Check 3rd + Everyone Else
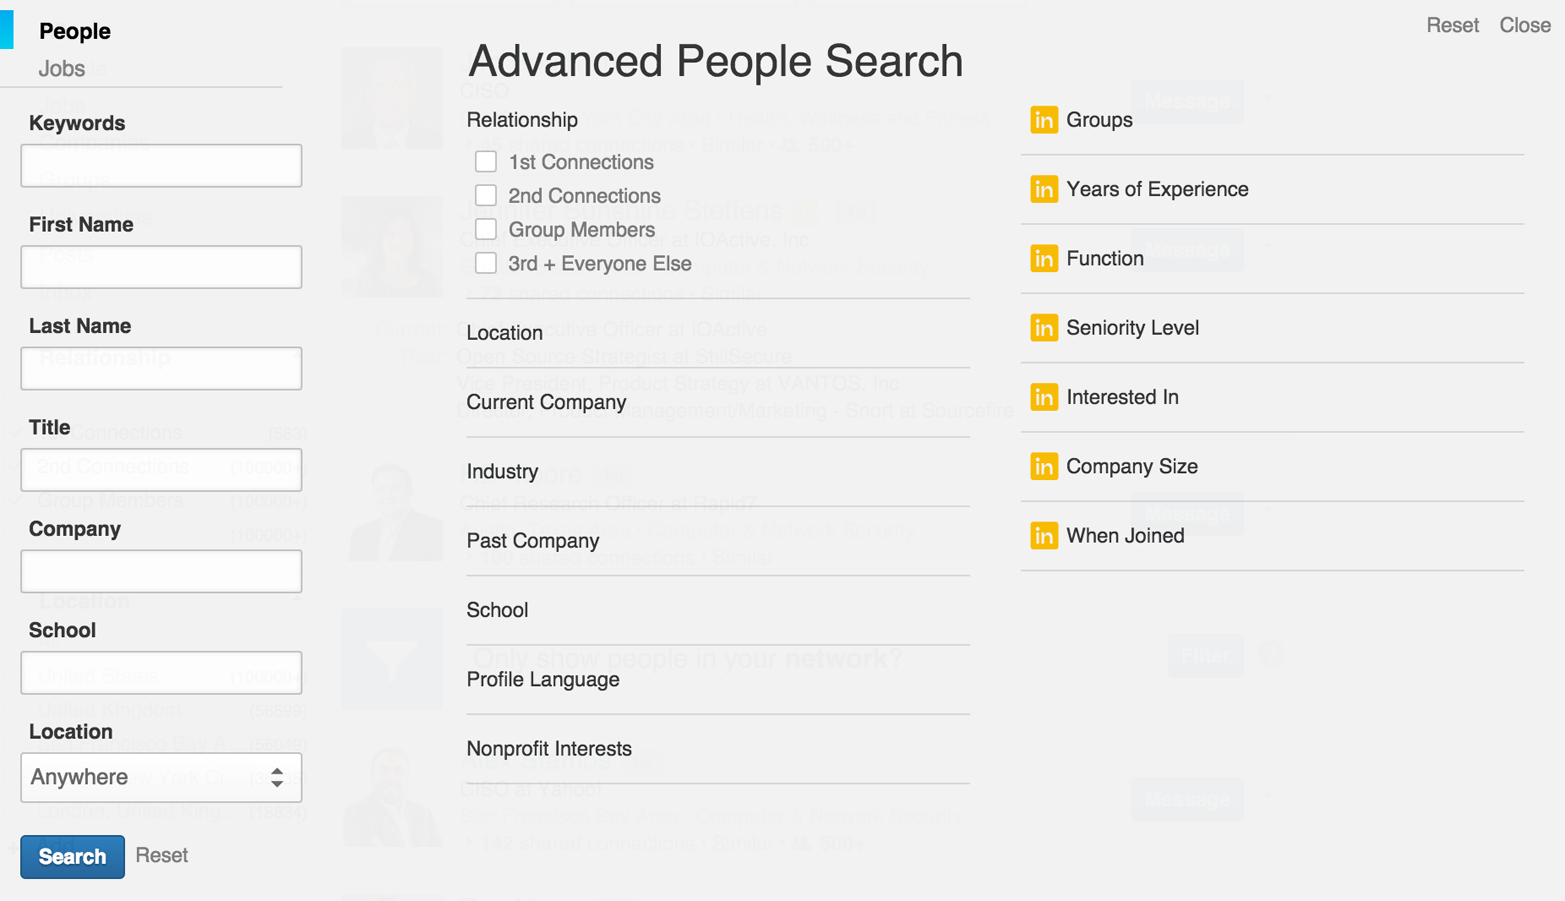The height and width of the screenshot is (901, 1565). click(486, 263)
